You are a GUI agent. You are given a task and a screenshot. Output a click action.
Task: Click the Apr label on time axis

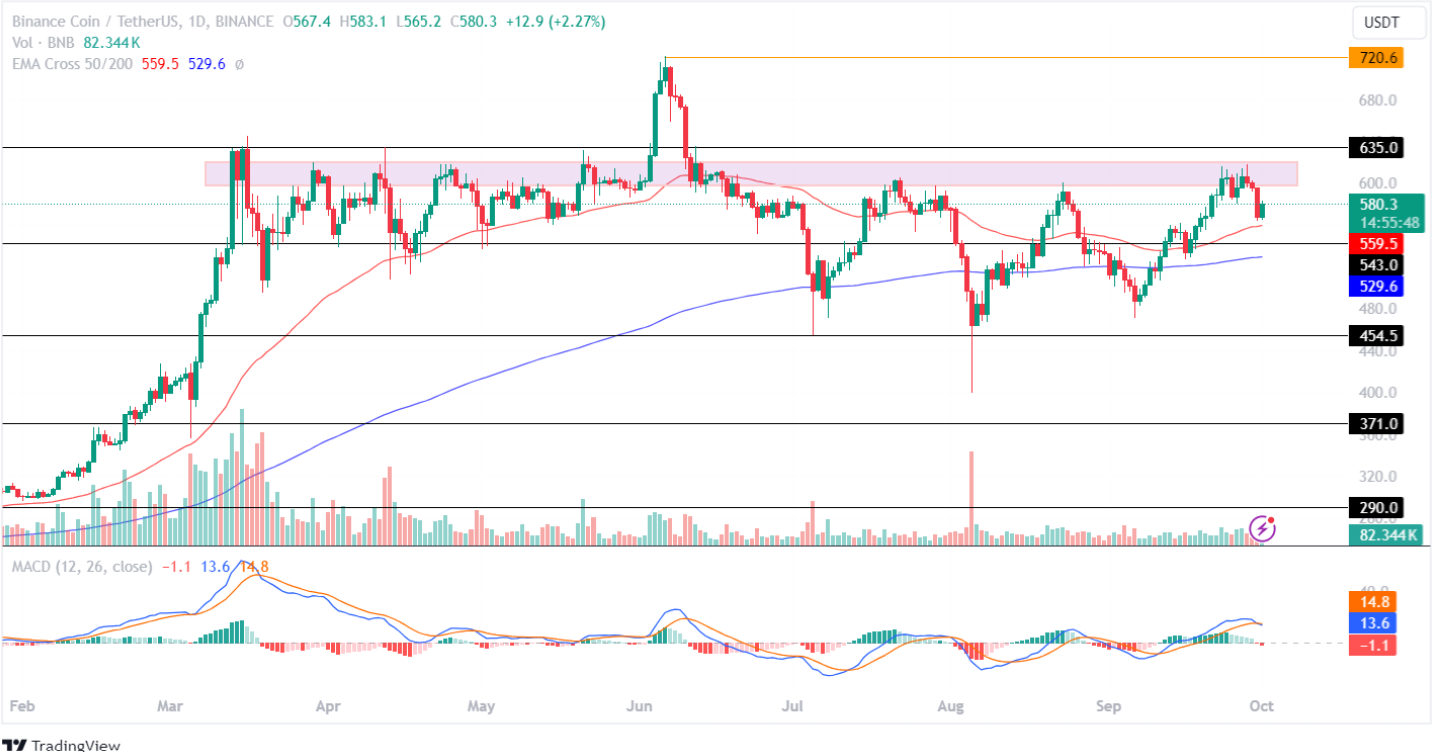pos(330,705)
